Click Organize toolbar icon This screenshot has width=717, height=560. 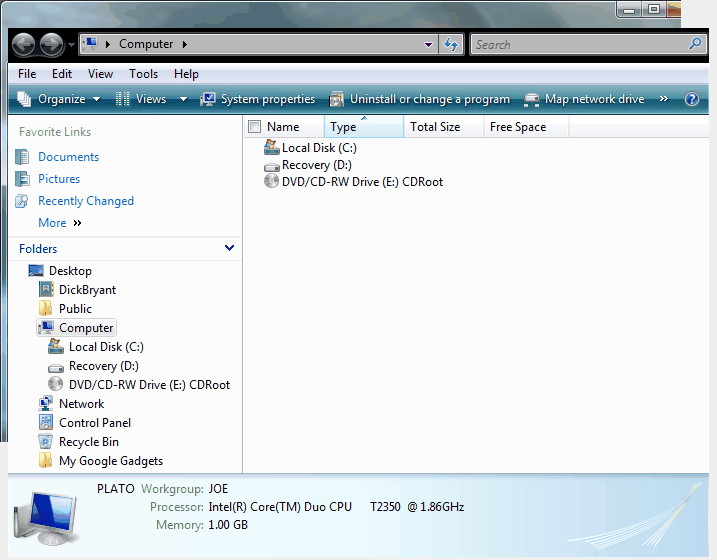coord(24,99)
